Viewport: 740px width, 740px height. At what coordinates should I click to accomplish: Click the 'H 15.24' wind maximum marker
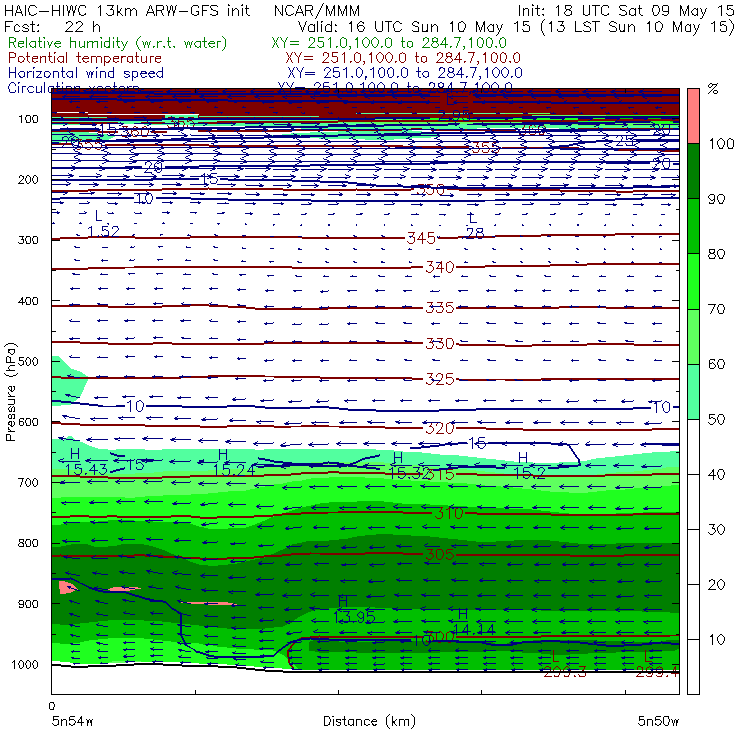tap(234, 462)
